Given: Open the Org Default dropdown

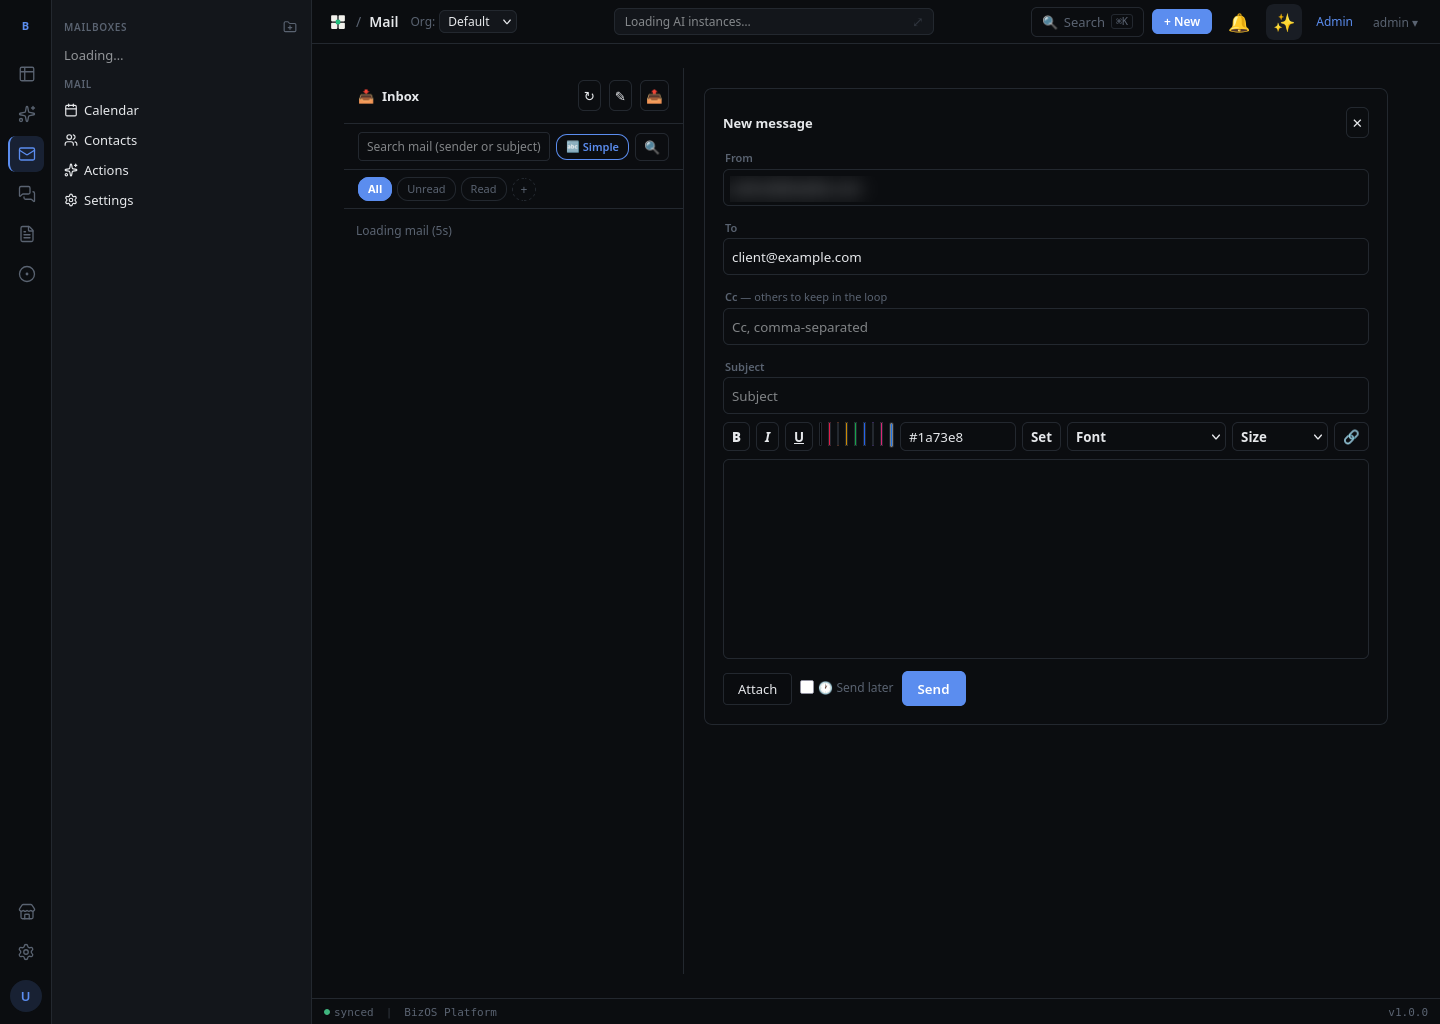Looking at the screenshot, I should coord(478,21).
